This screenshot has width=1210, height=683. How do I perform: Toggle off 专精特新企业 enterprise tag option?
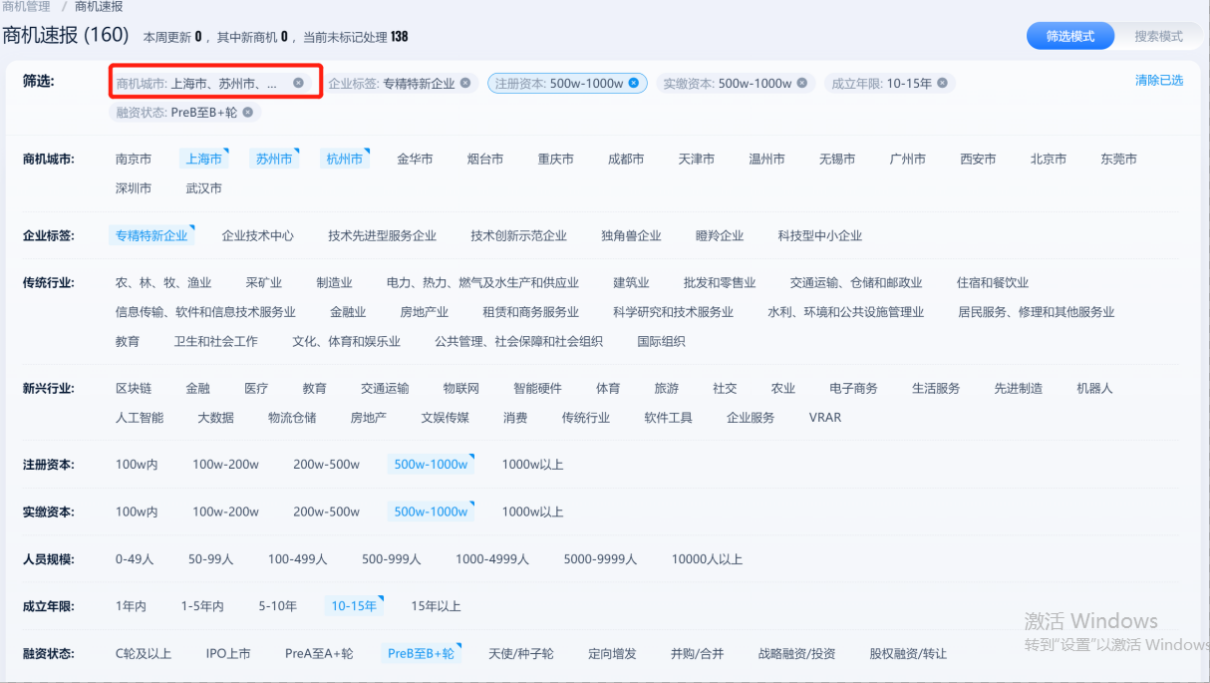[151, 236]
